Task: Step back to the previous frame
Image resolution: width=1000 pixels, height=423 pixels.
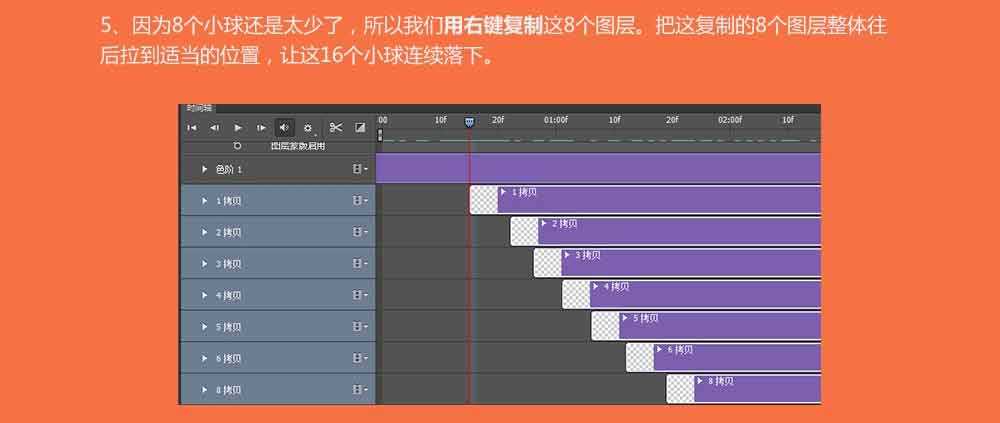Action: point(214,128)
